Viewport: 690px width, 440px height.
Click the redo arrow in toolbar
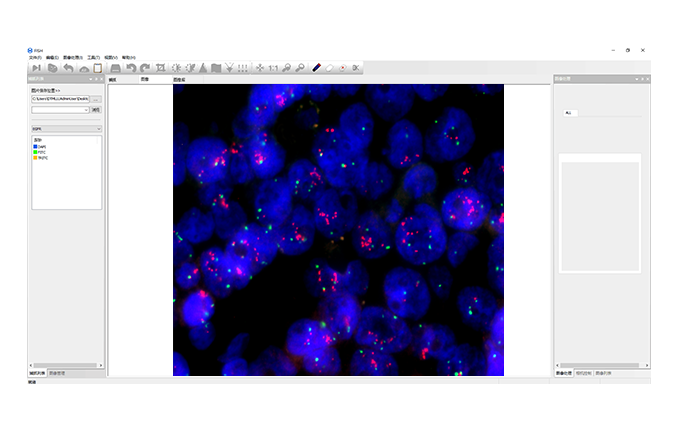(x=145, y=68)
